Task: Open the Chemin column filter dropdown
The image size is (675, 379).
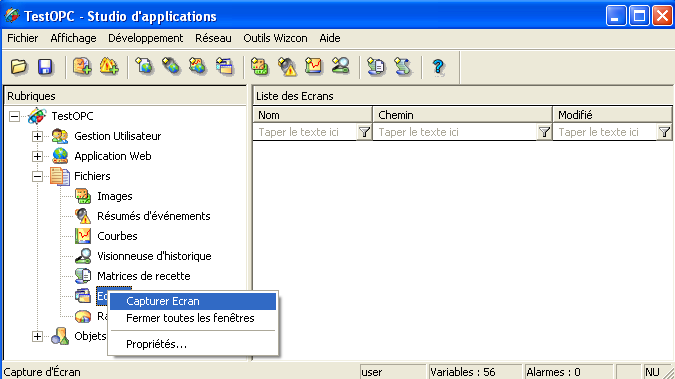Action: pos(544,132)
